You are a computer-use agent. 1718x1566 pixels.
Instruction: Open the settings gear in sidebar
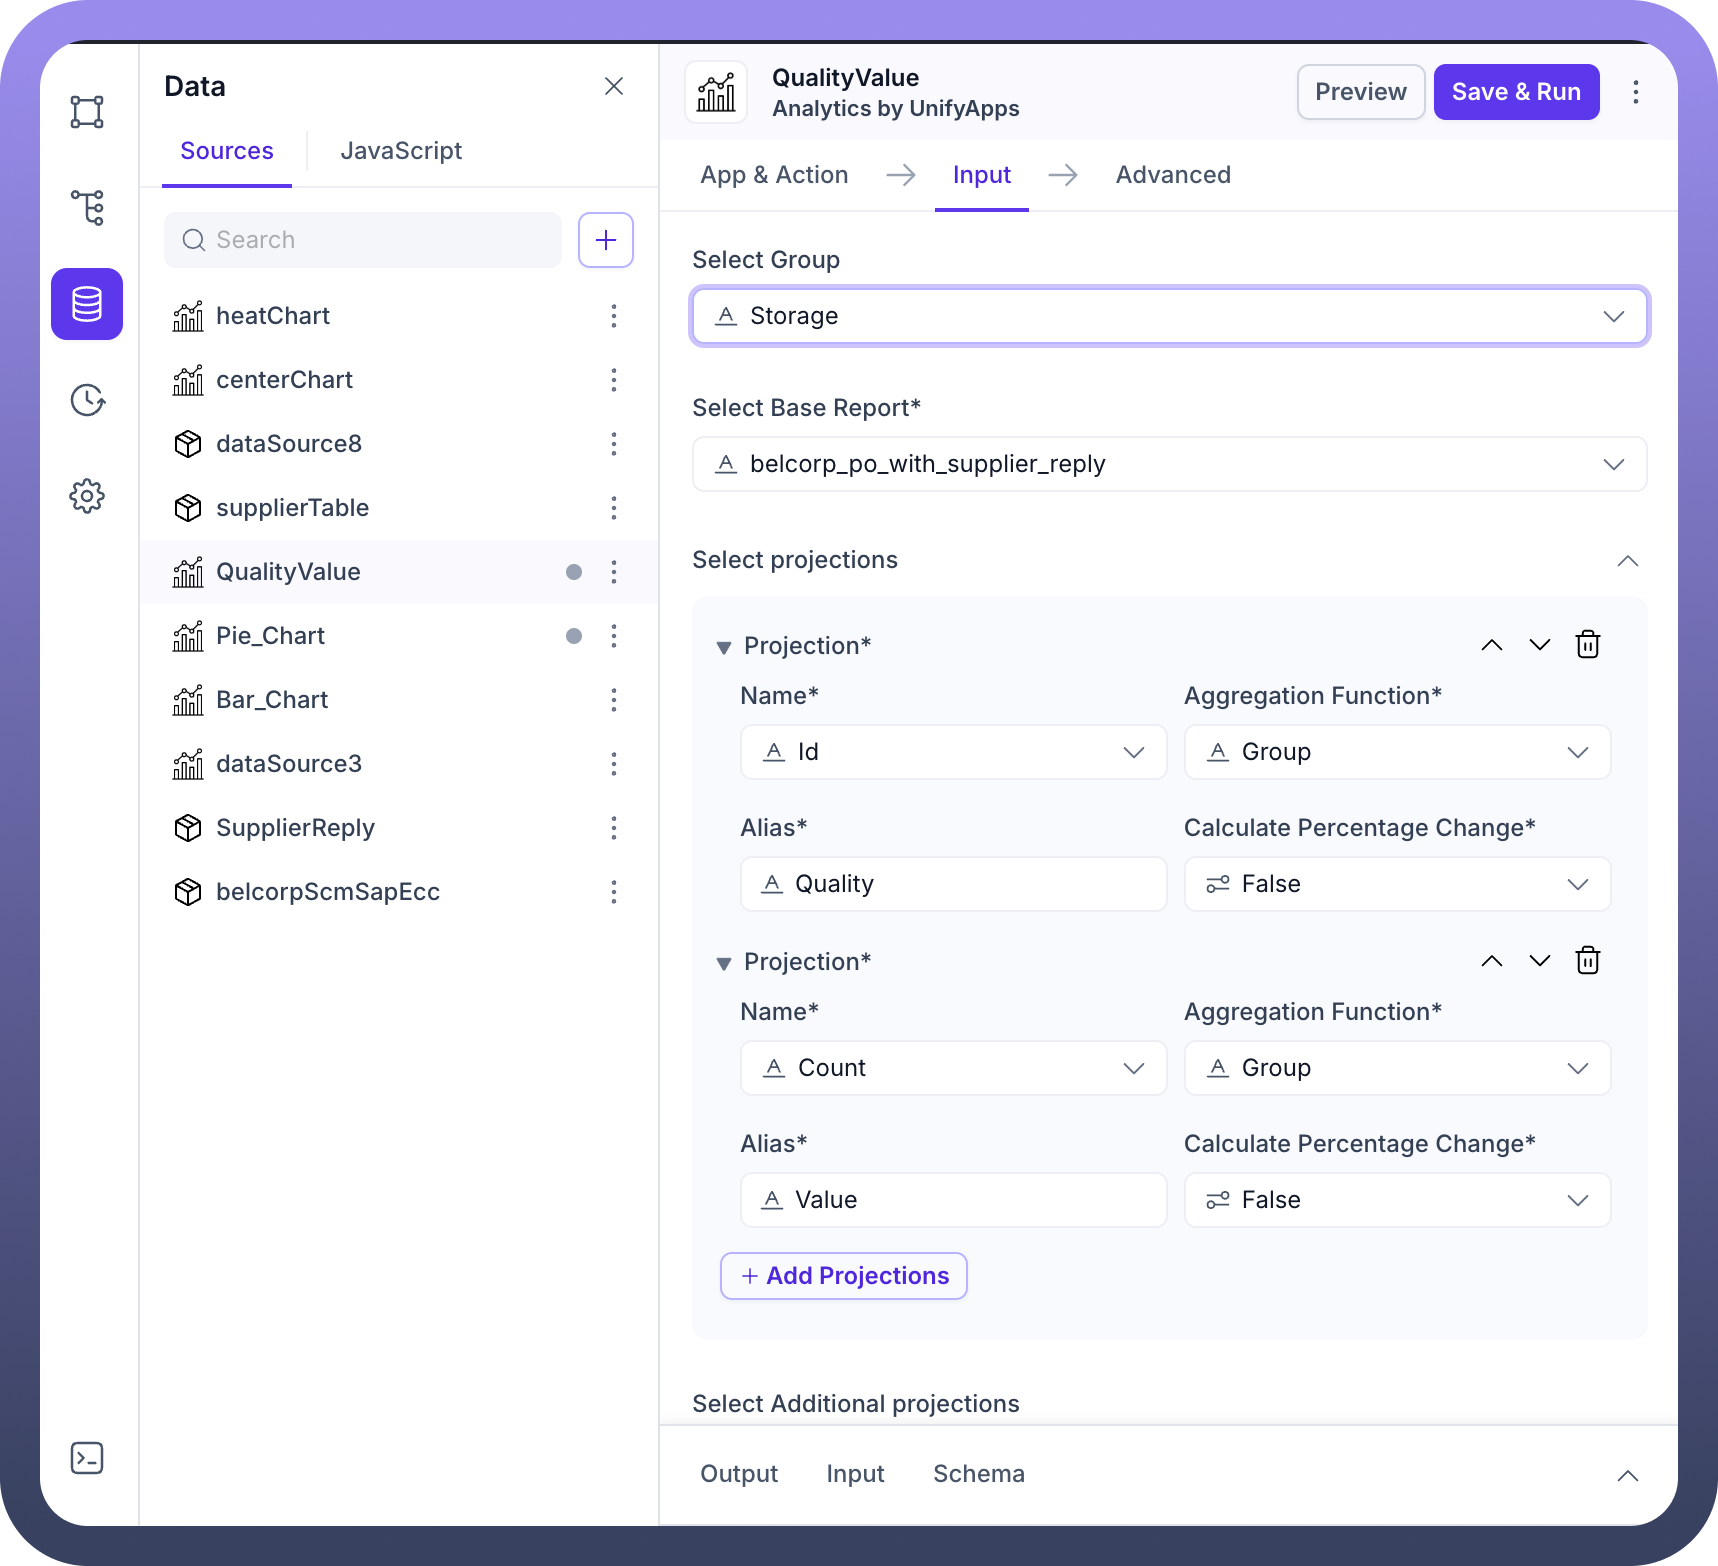click(x=87, y=496)
